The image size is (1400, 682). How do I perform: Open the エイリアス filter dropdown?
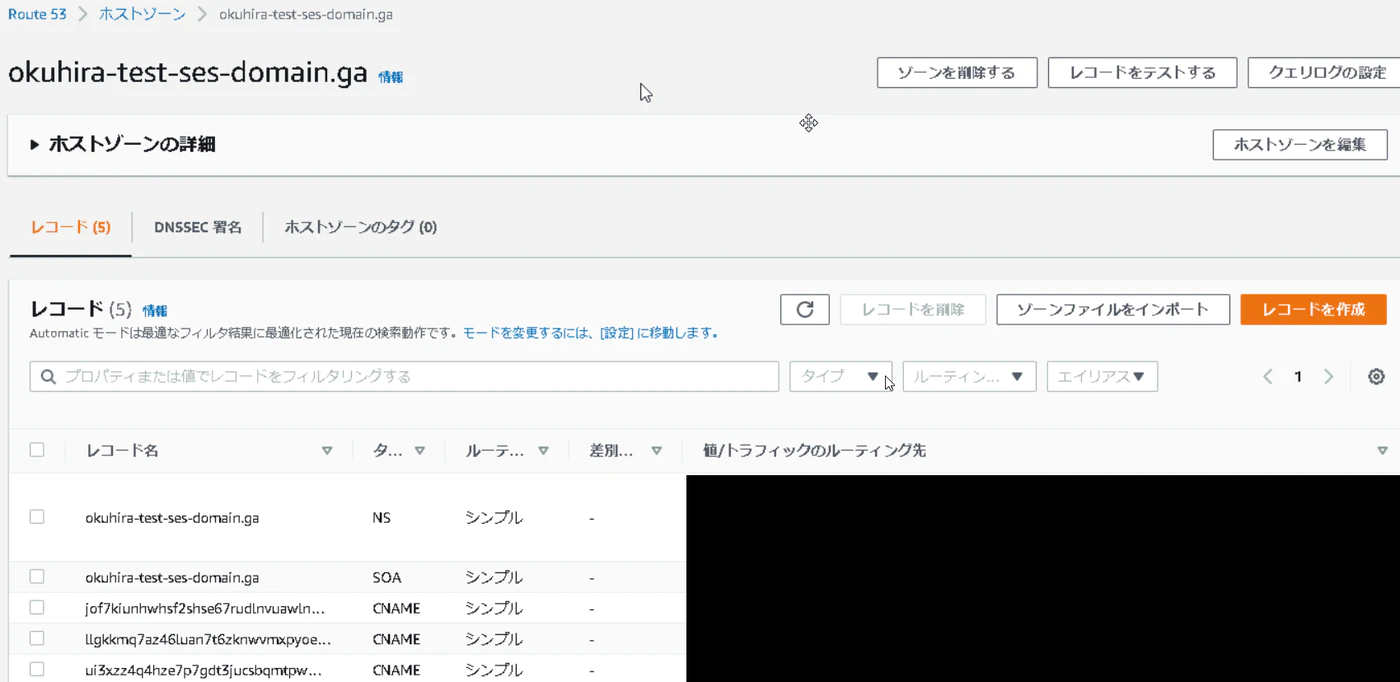click(x=1102, y=377)
